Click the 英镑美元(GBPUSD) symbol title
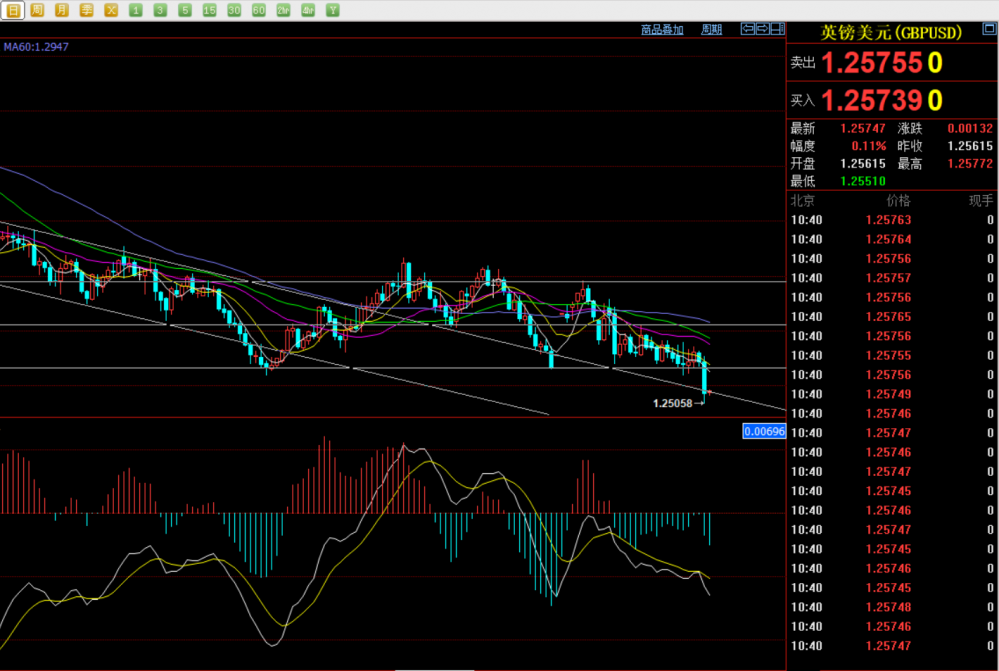 click(x=891, y=32)
